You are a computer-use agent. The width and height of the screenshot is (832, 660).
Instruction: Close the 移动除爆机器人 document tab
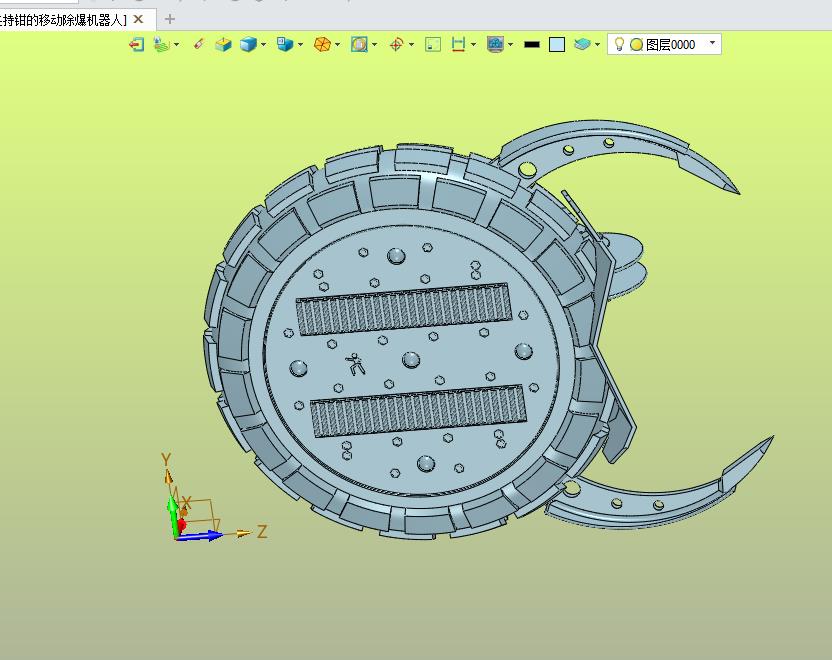click(x=138, y=19)
